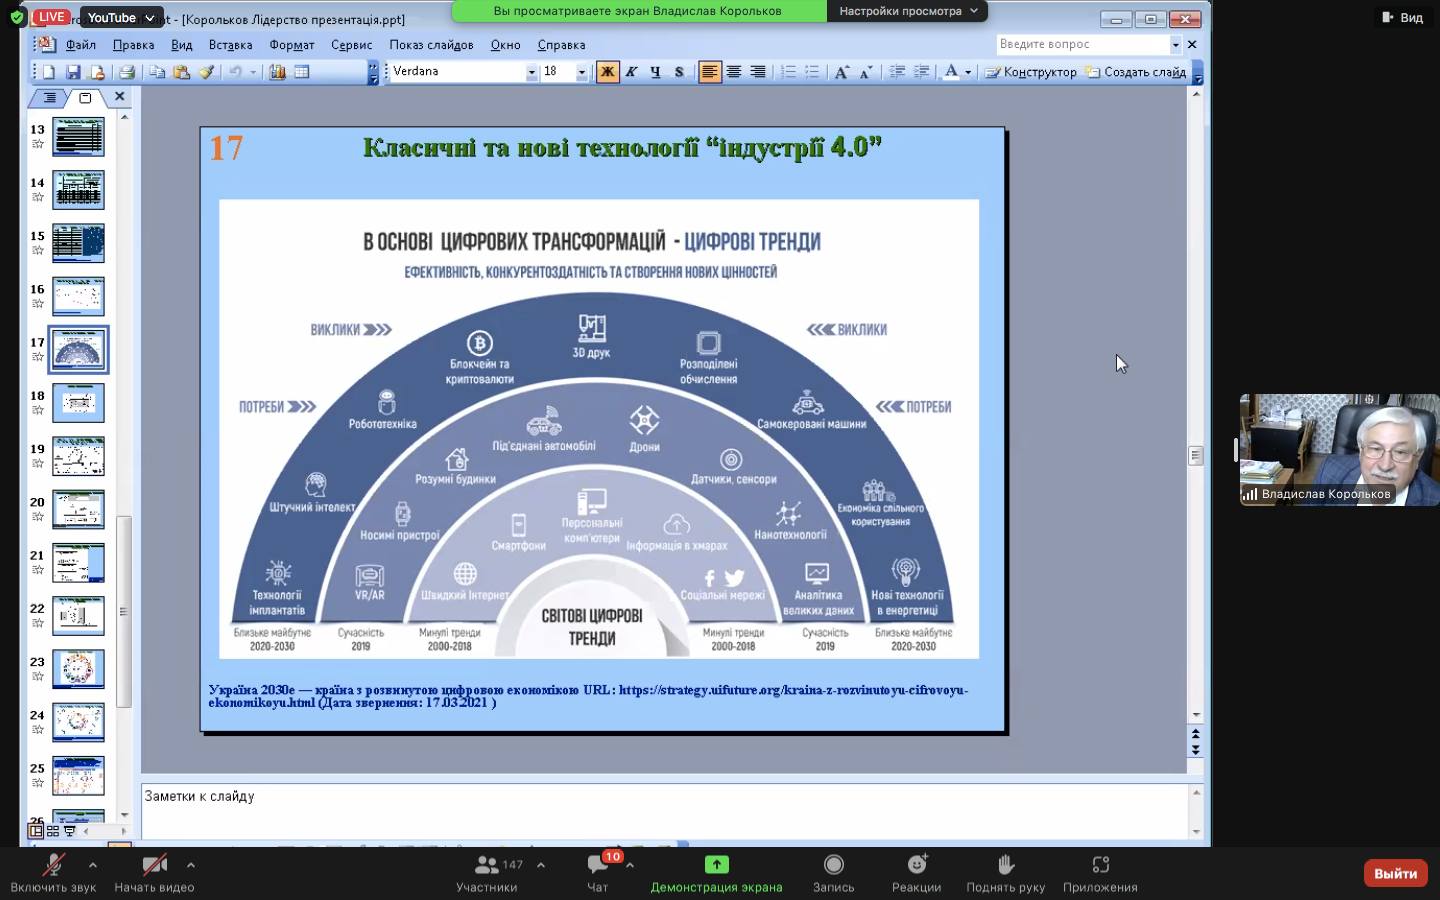Screen dimensions: 1440x900
Task: Open the font size dropdown showing 18
Action: click(x=581, y=72)
